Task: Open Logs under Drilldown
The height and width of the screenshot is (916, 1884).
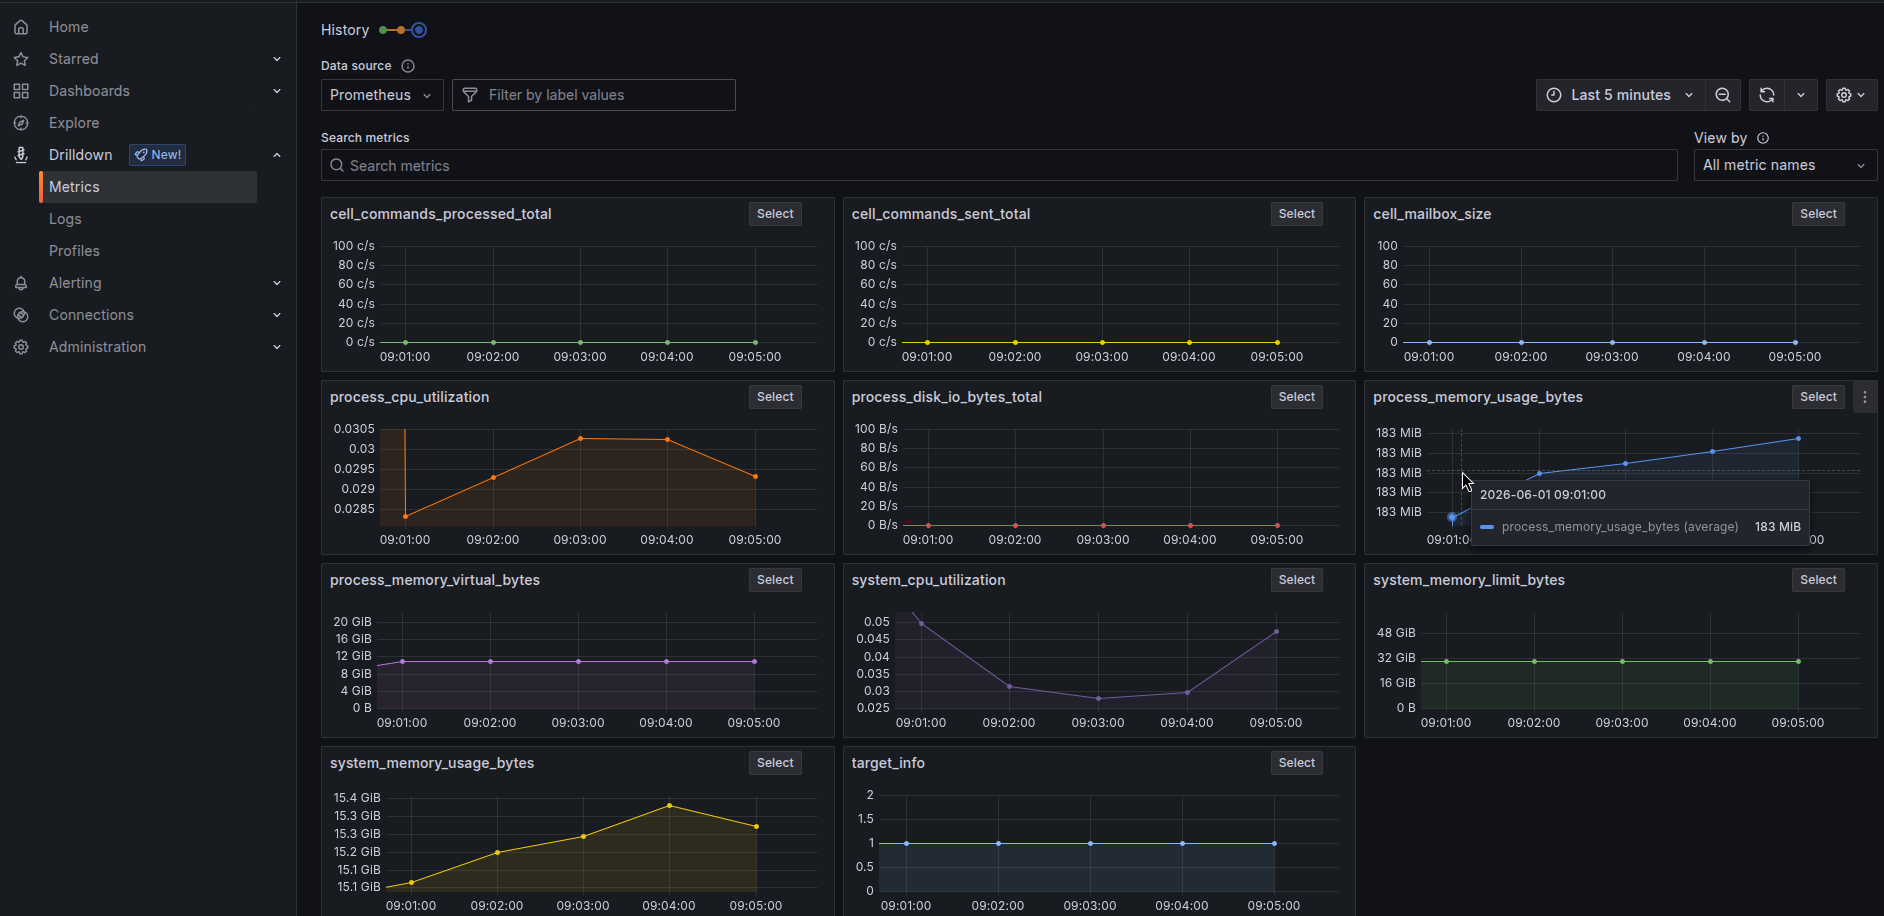Action: 65,219
